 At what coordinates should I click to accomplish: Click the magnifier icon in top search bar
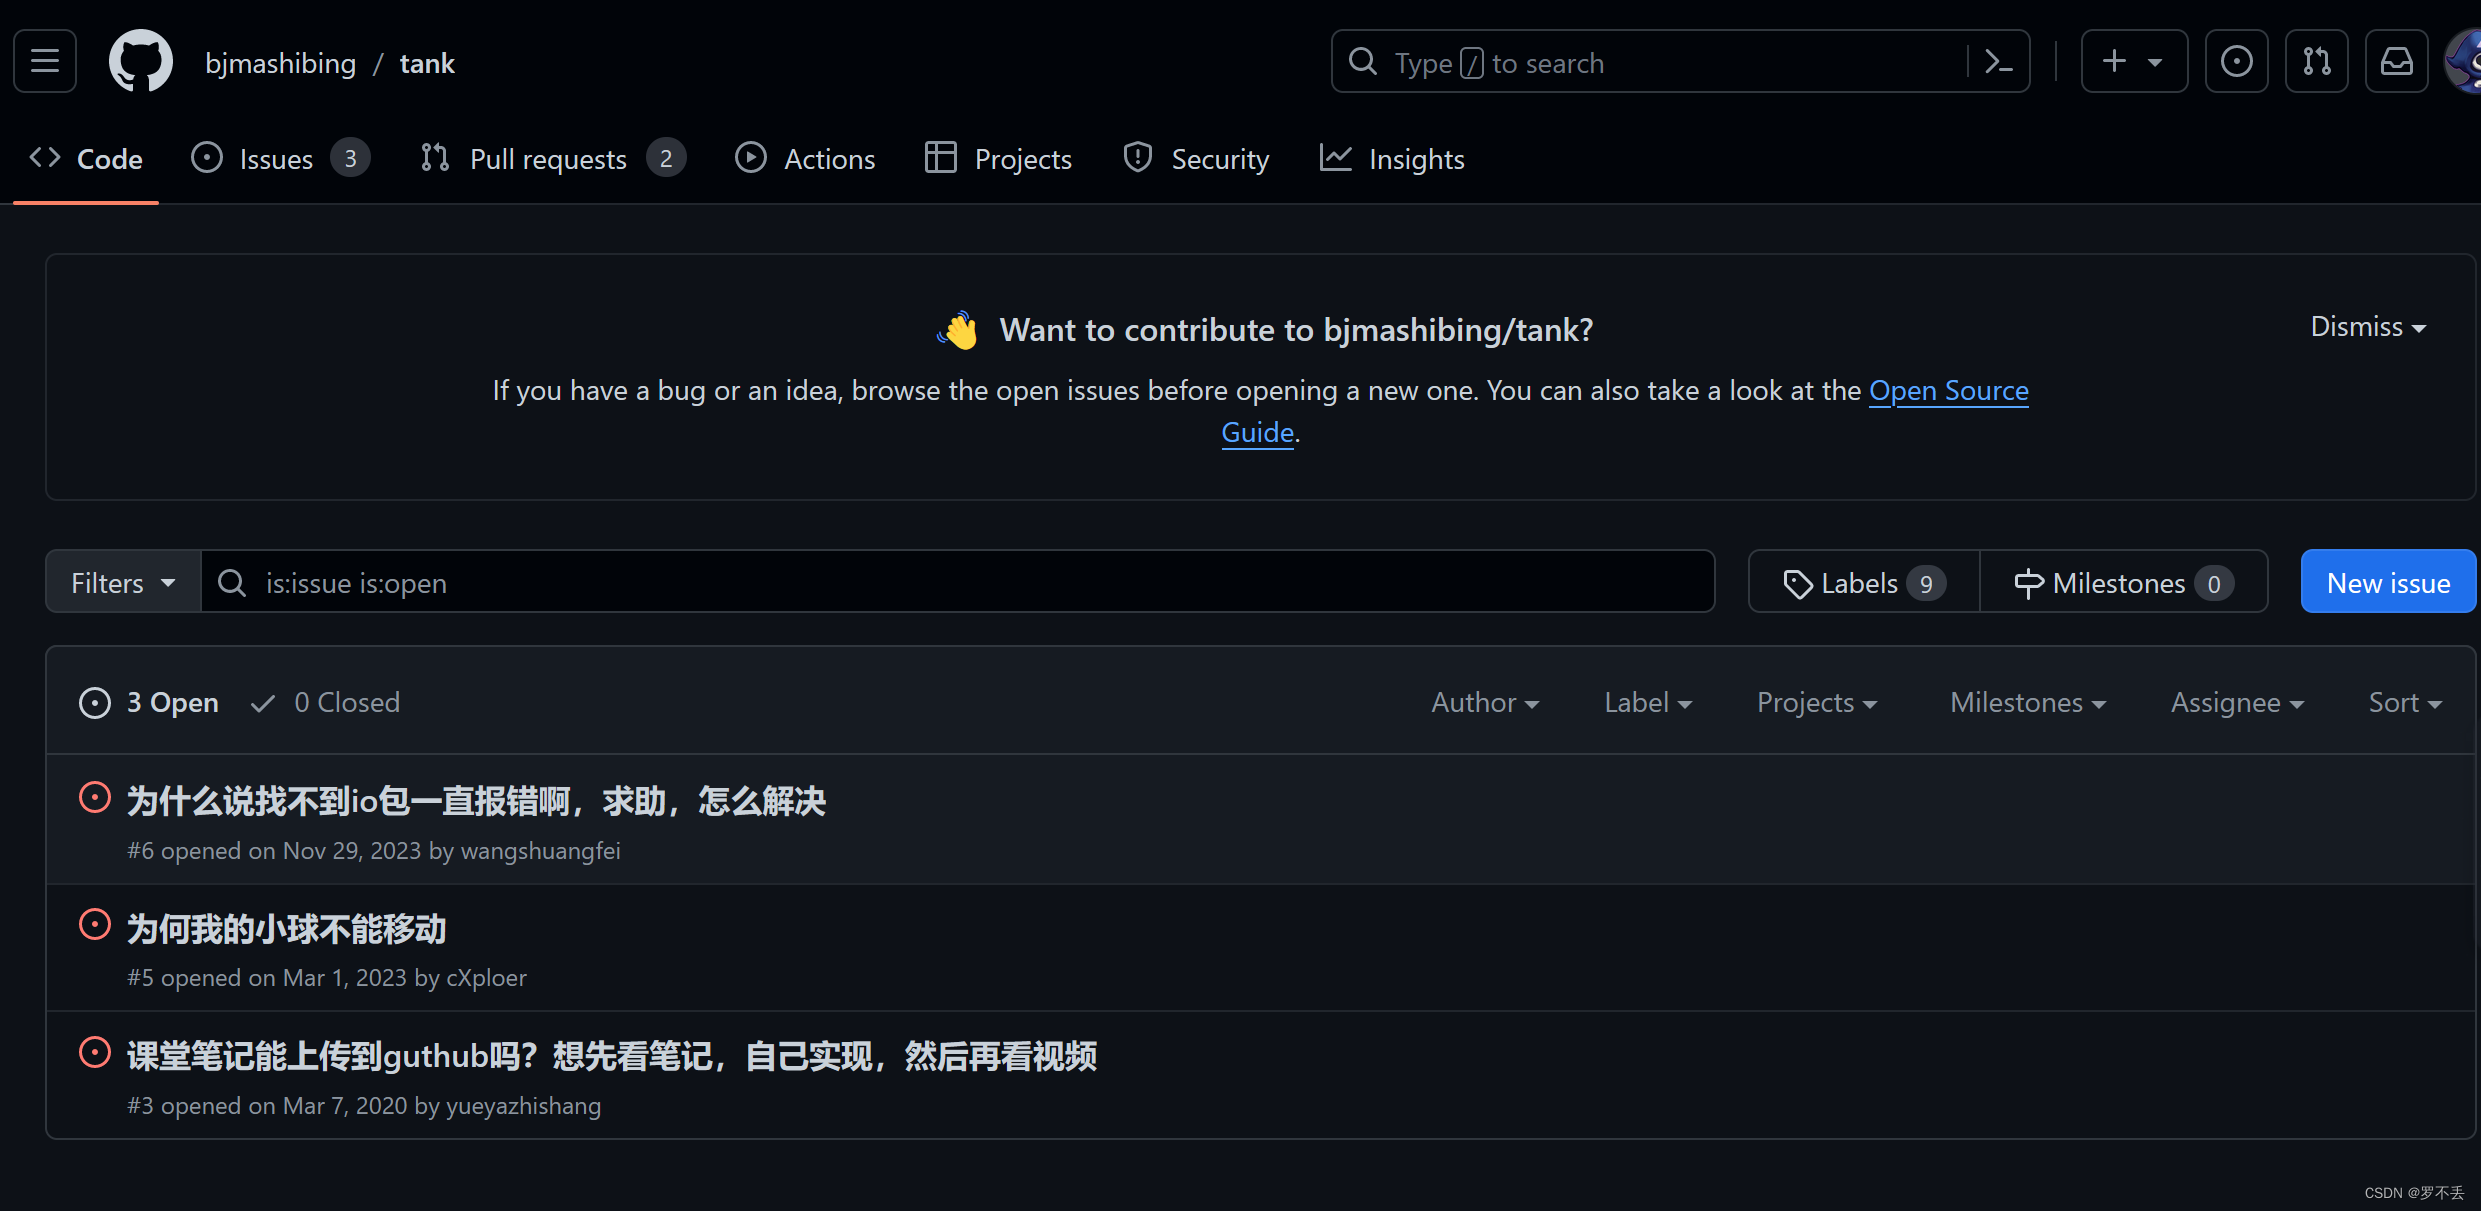coord(1363,62)
